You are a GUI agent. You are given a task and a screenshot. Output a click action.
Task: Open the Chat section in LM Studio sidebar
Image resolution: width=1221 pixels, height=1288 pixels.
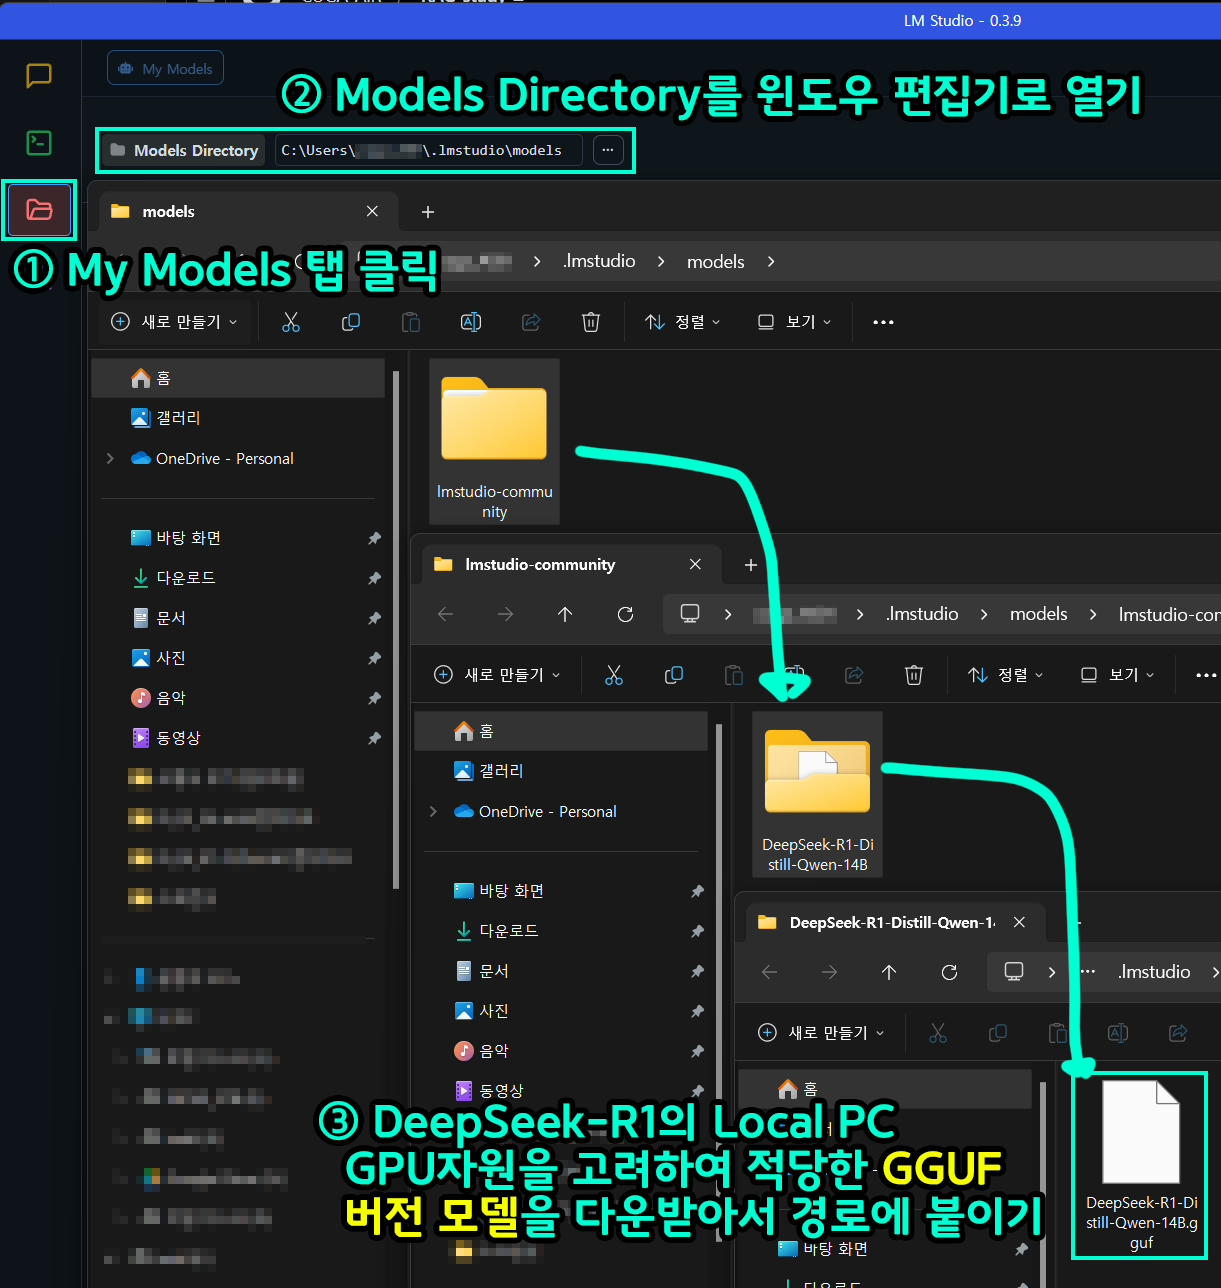[x=39, y=76]
